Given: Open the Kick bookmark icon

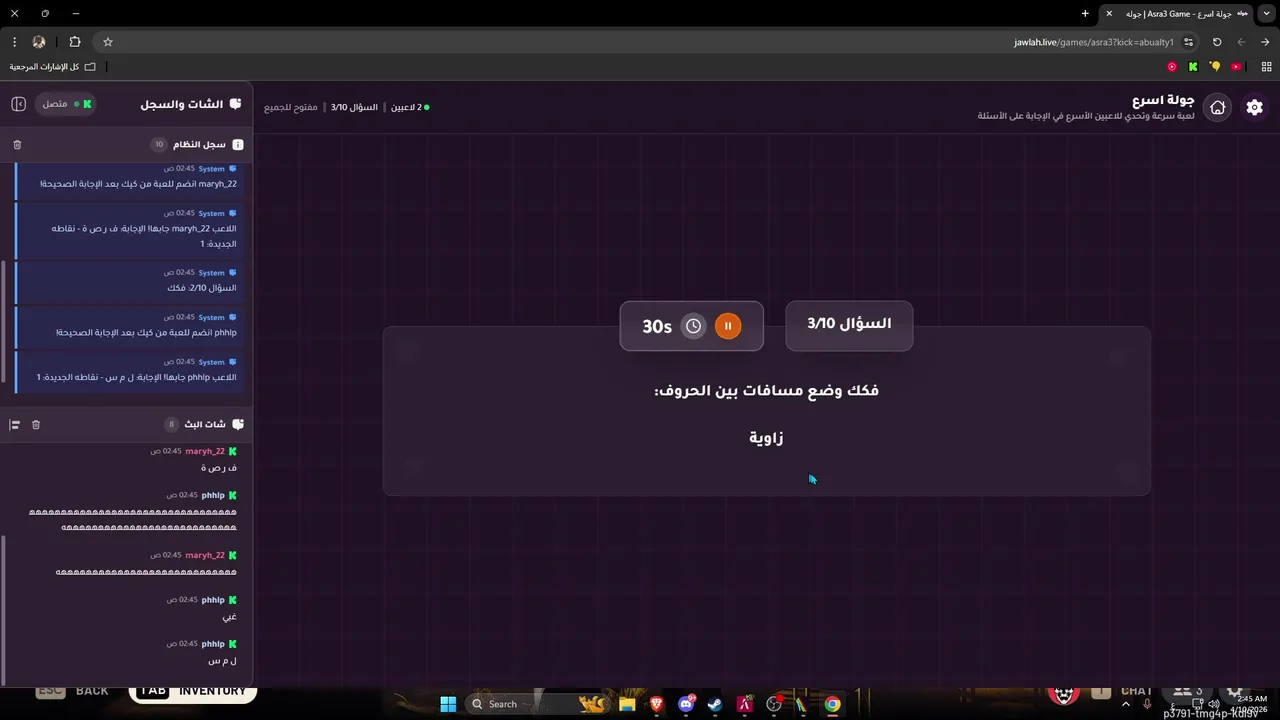Looking at the screenshot, I should [x=1193, y=67].
